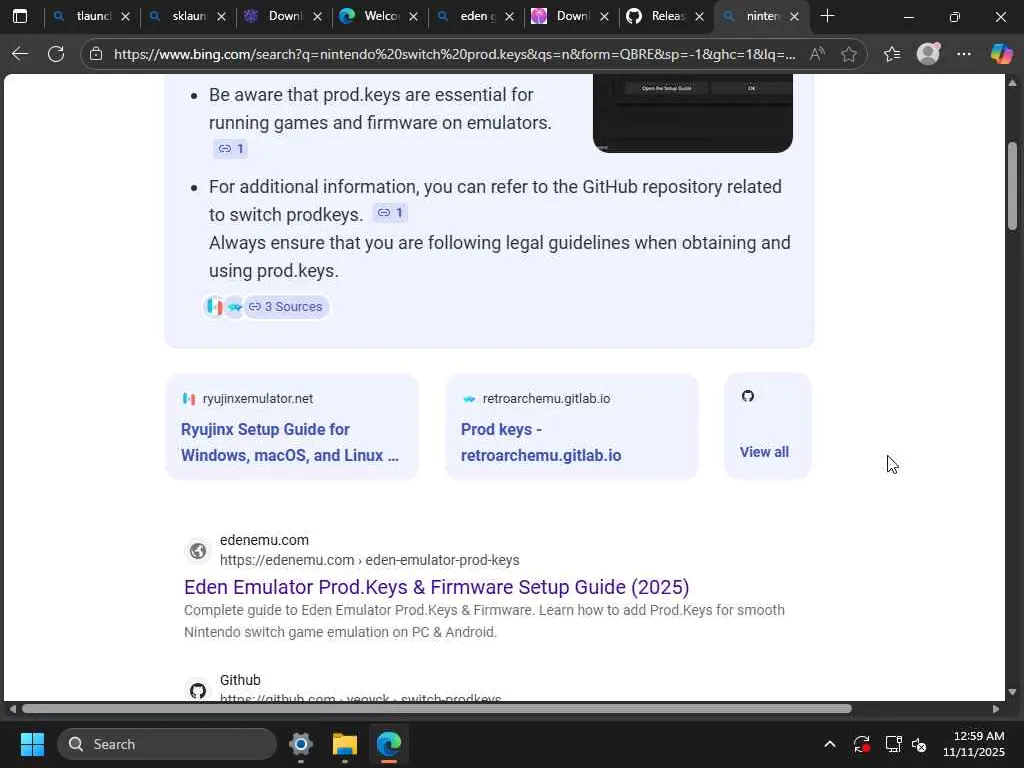Close the GitHub 'Releas' tab
This screenshot has height=768, width=1024.
click(x=699, y=16)
